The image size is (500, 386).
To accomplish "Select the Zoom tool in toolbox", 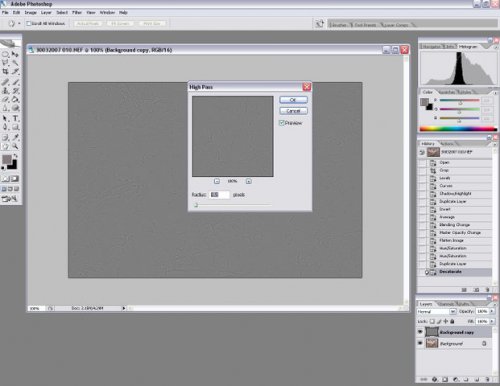I will click(x=15, y=146).
